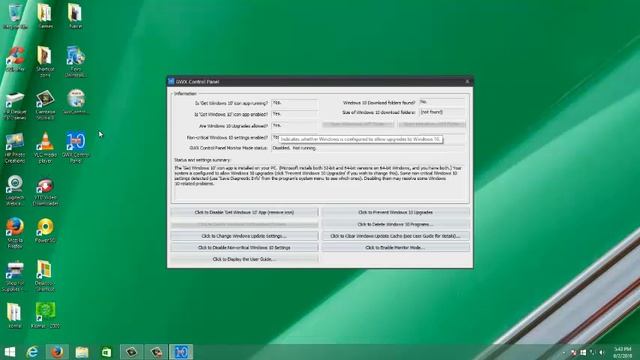Click the status and settings summary text box

pos(320,182)
